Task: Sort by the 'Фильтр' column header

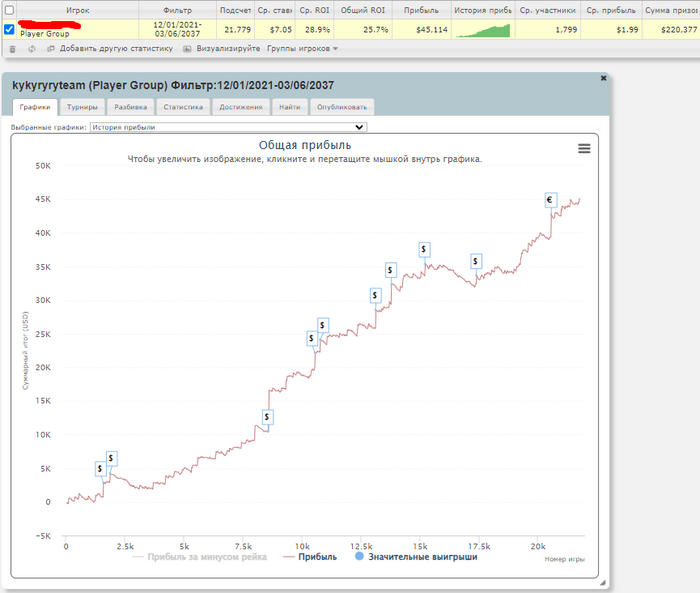Action: pos(177,10)
